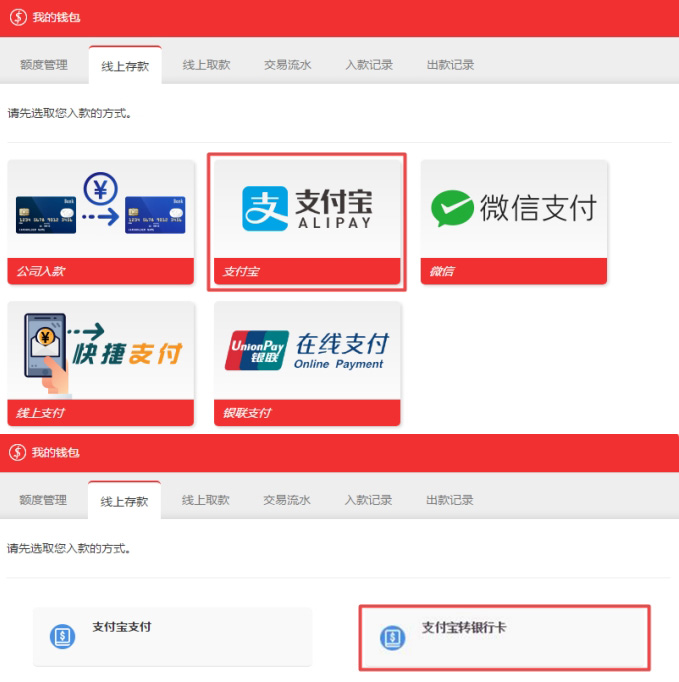Open 交易流水 tab in the lower panel
Viewport: 679px width, 682px height.
click(x=287, y=500)
